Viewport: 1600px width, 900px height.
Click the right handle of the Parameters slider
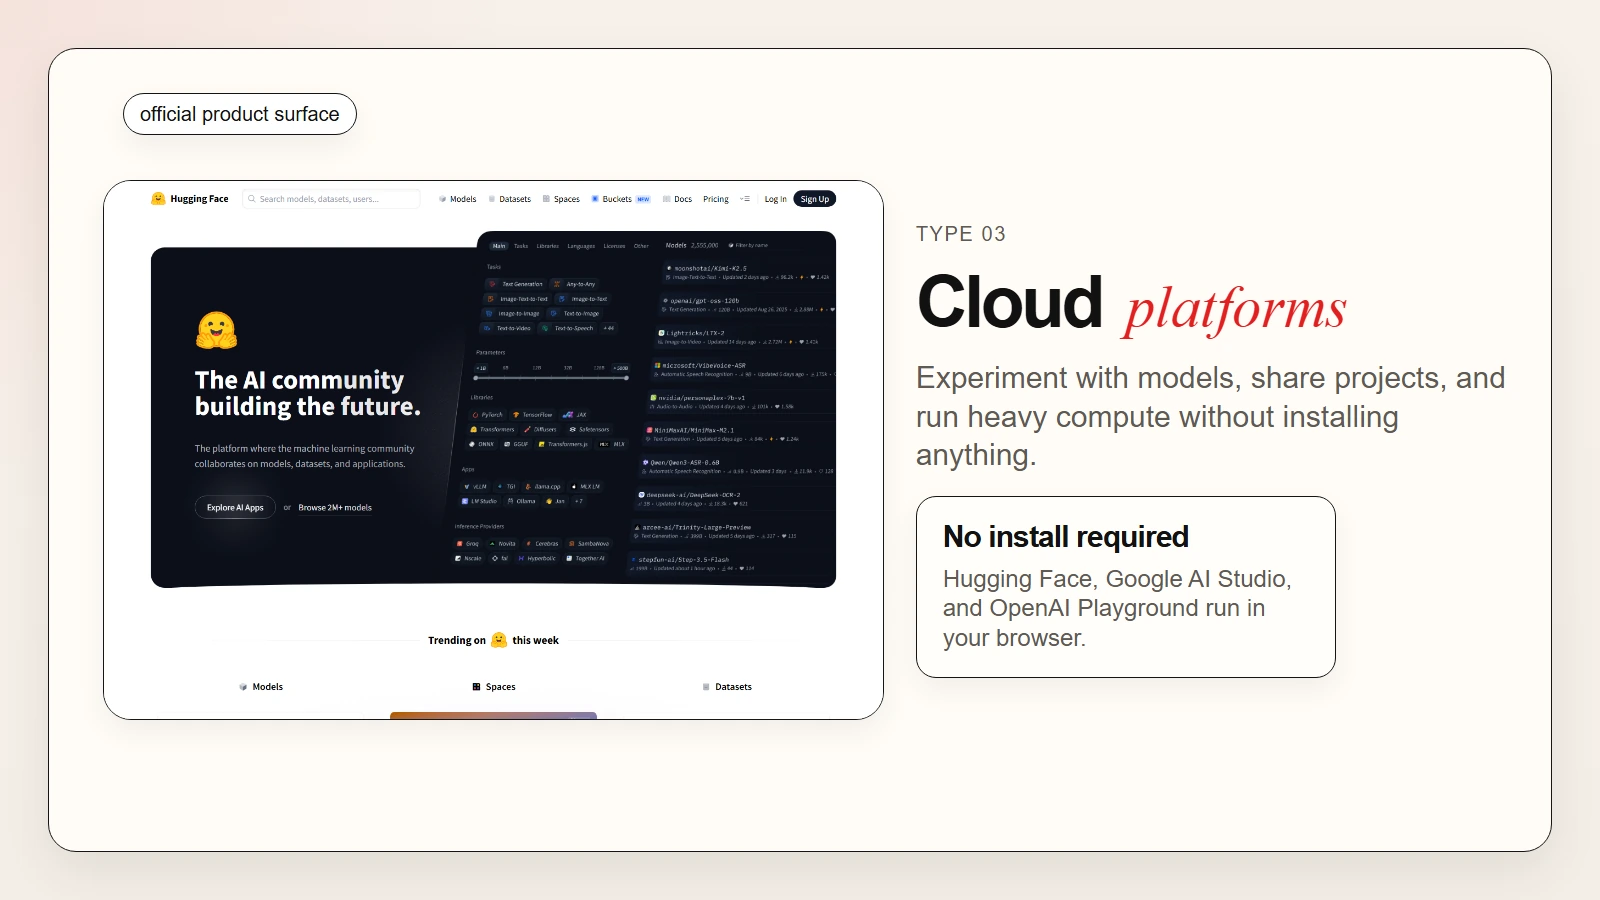coord(626,378)
